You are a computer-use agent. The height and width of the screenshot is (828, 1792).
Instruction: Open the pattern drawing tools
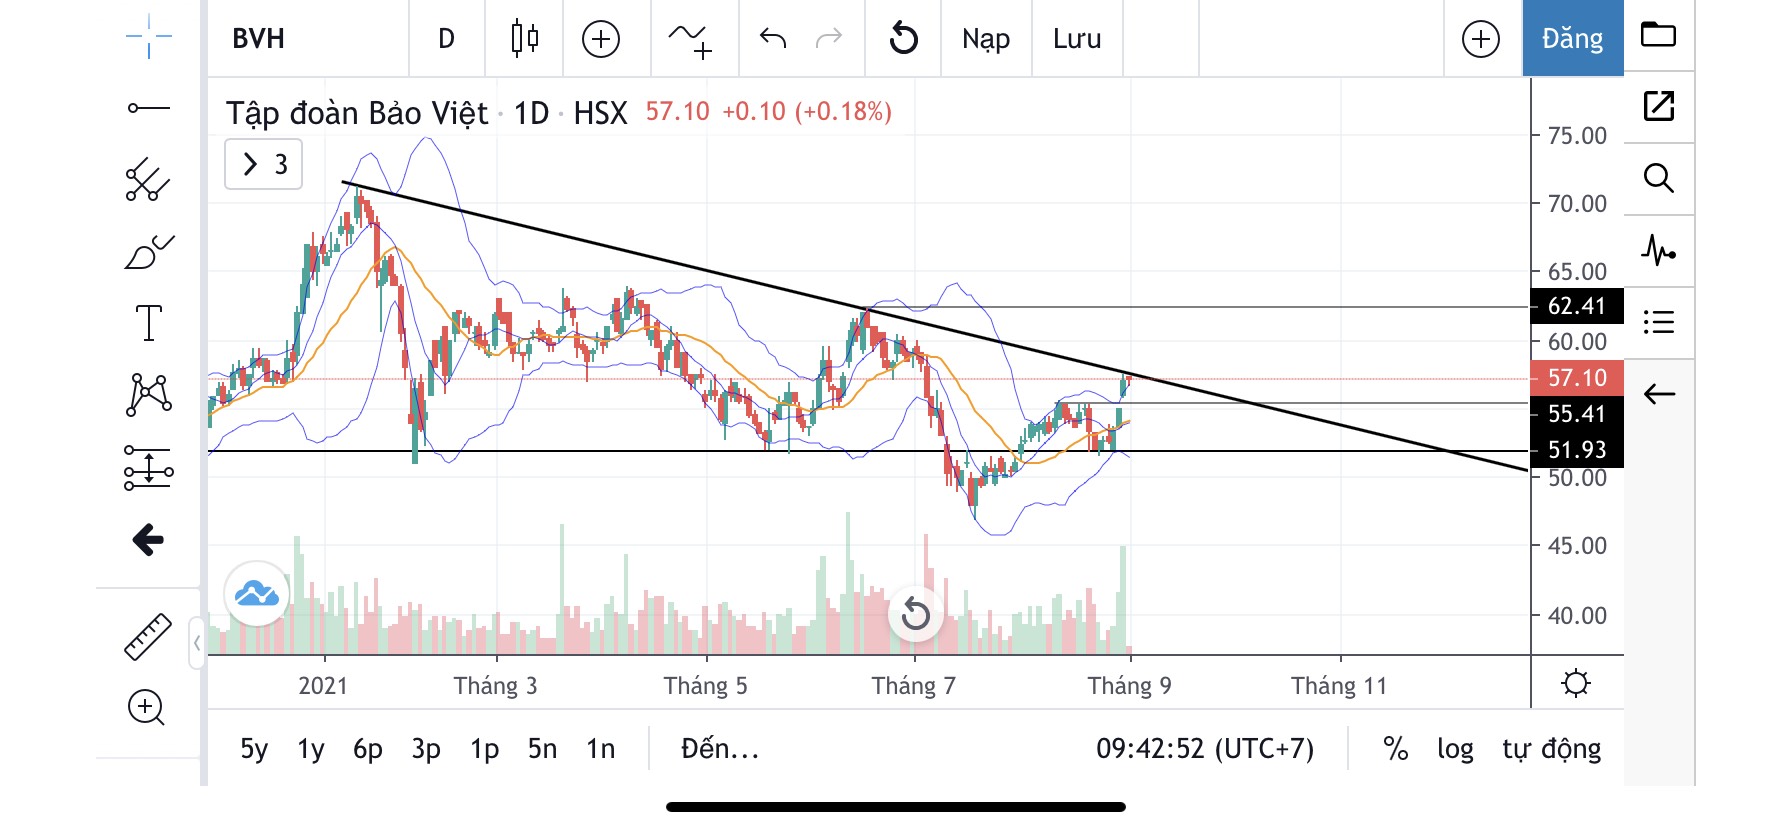click(148, 394)
